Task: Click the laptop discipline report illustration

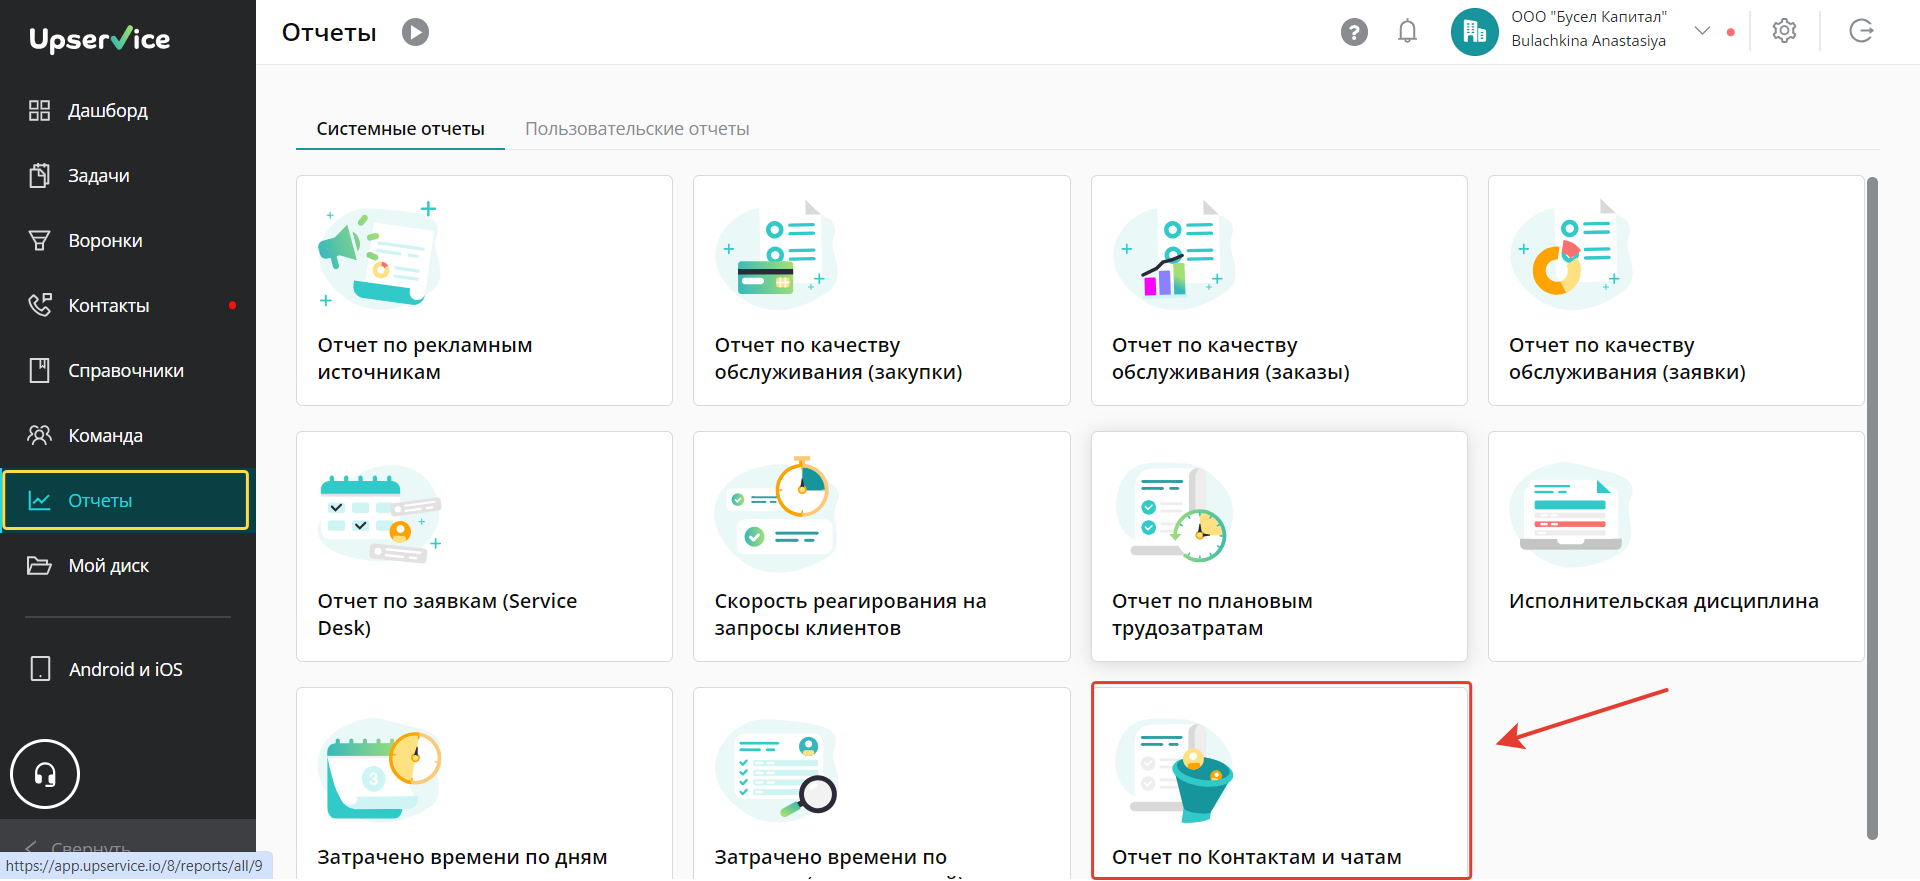Action: tap(1571, 514)
